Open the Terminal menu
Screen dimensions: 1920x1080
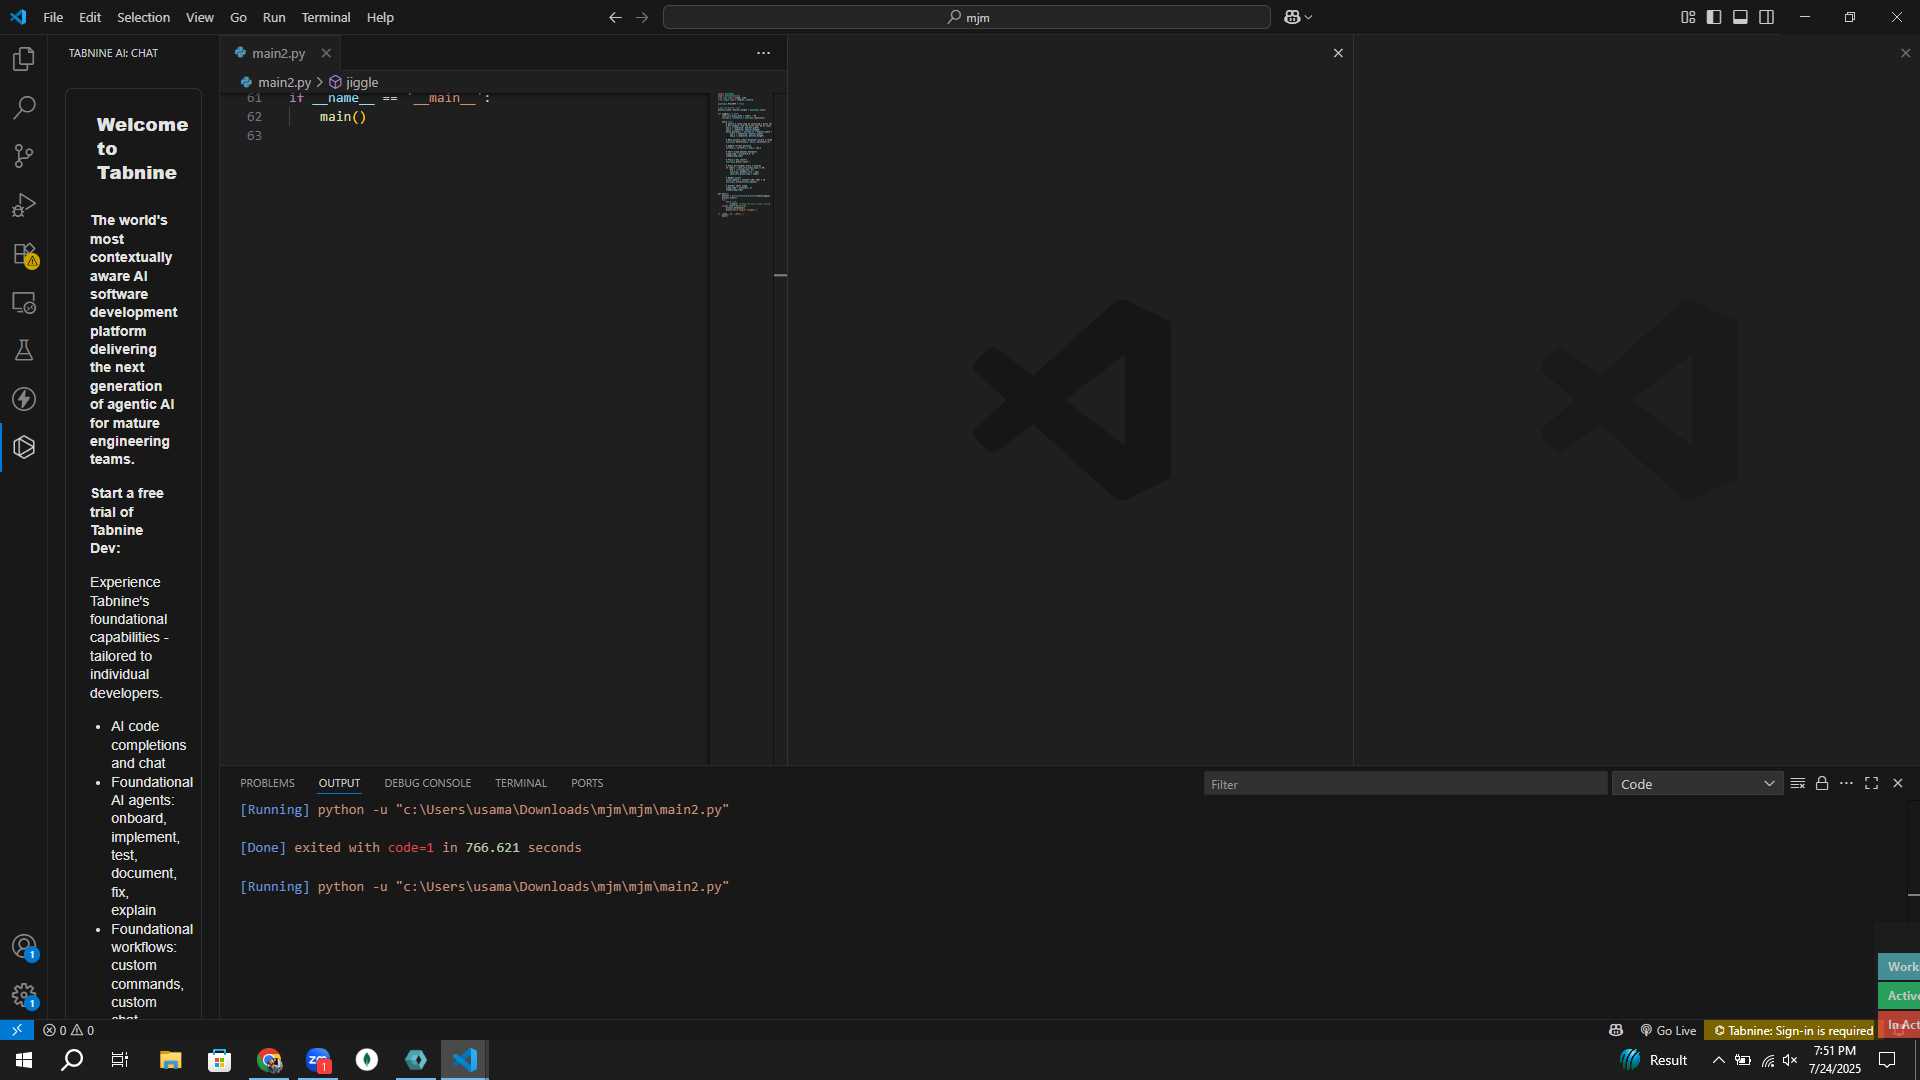tap(326, 17)
